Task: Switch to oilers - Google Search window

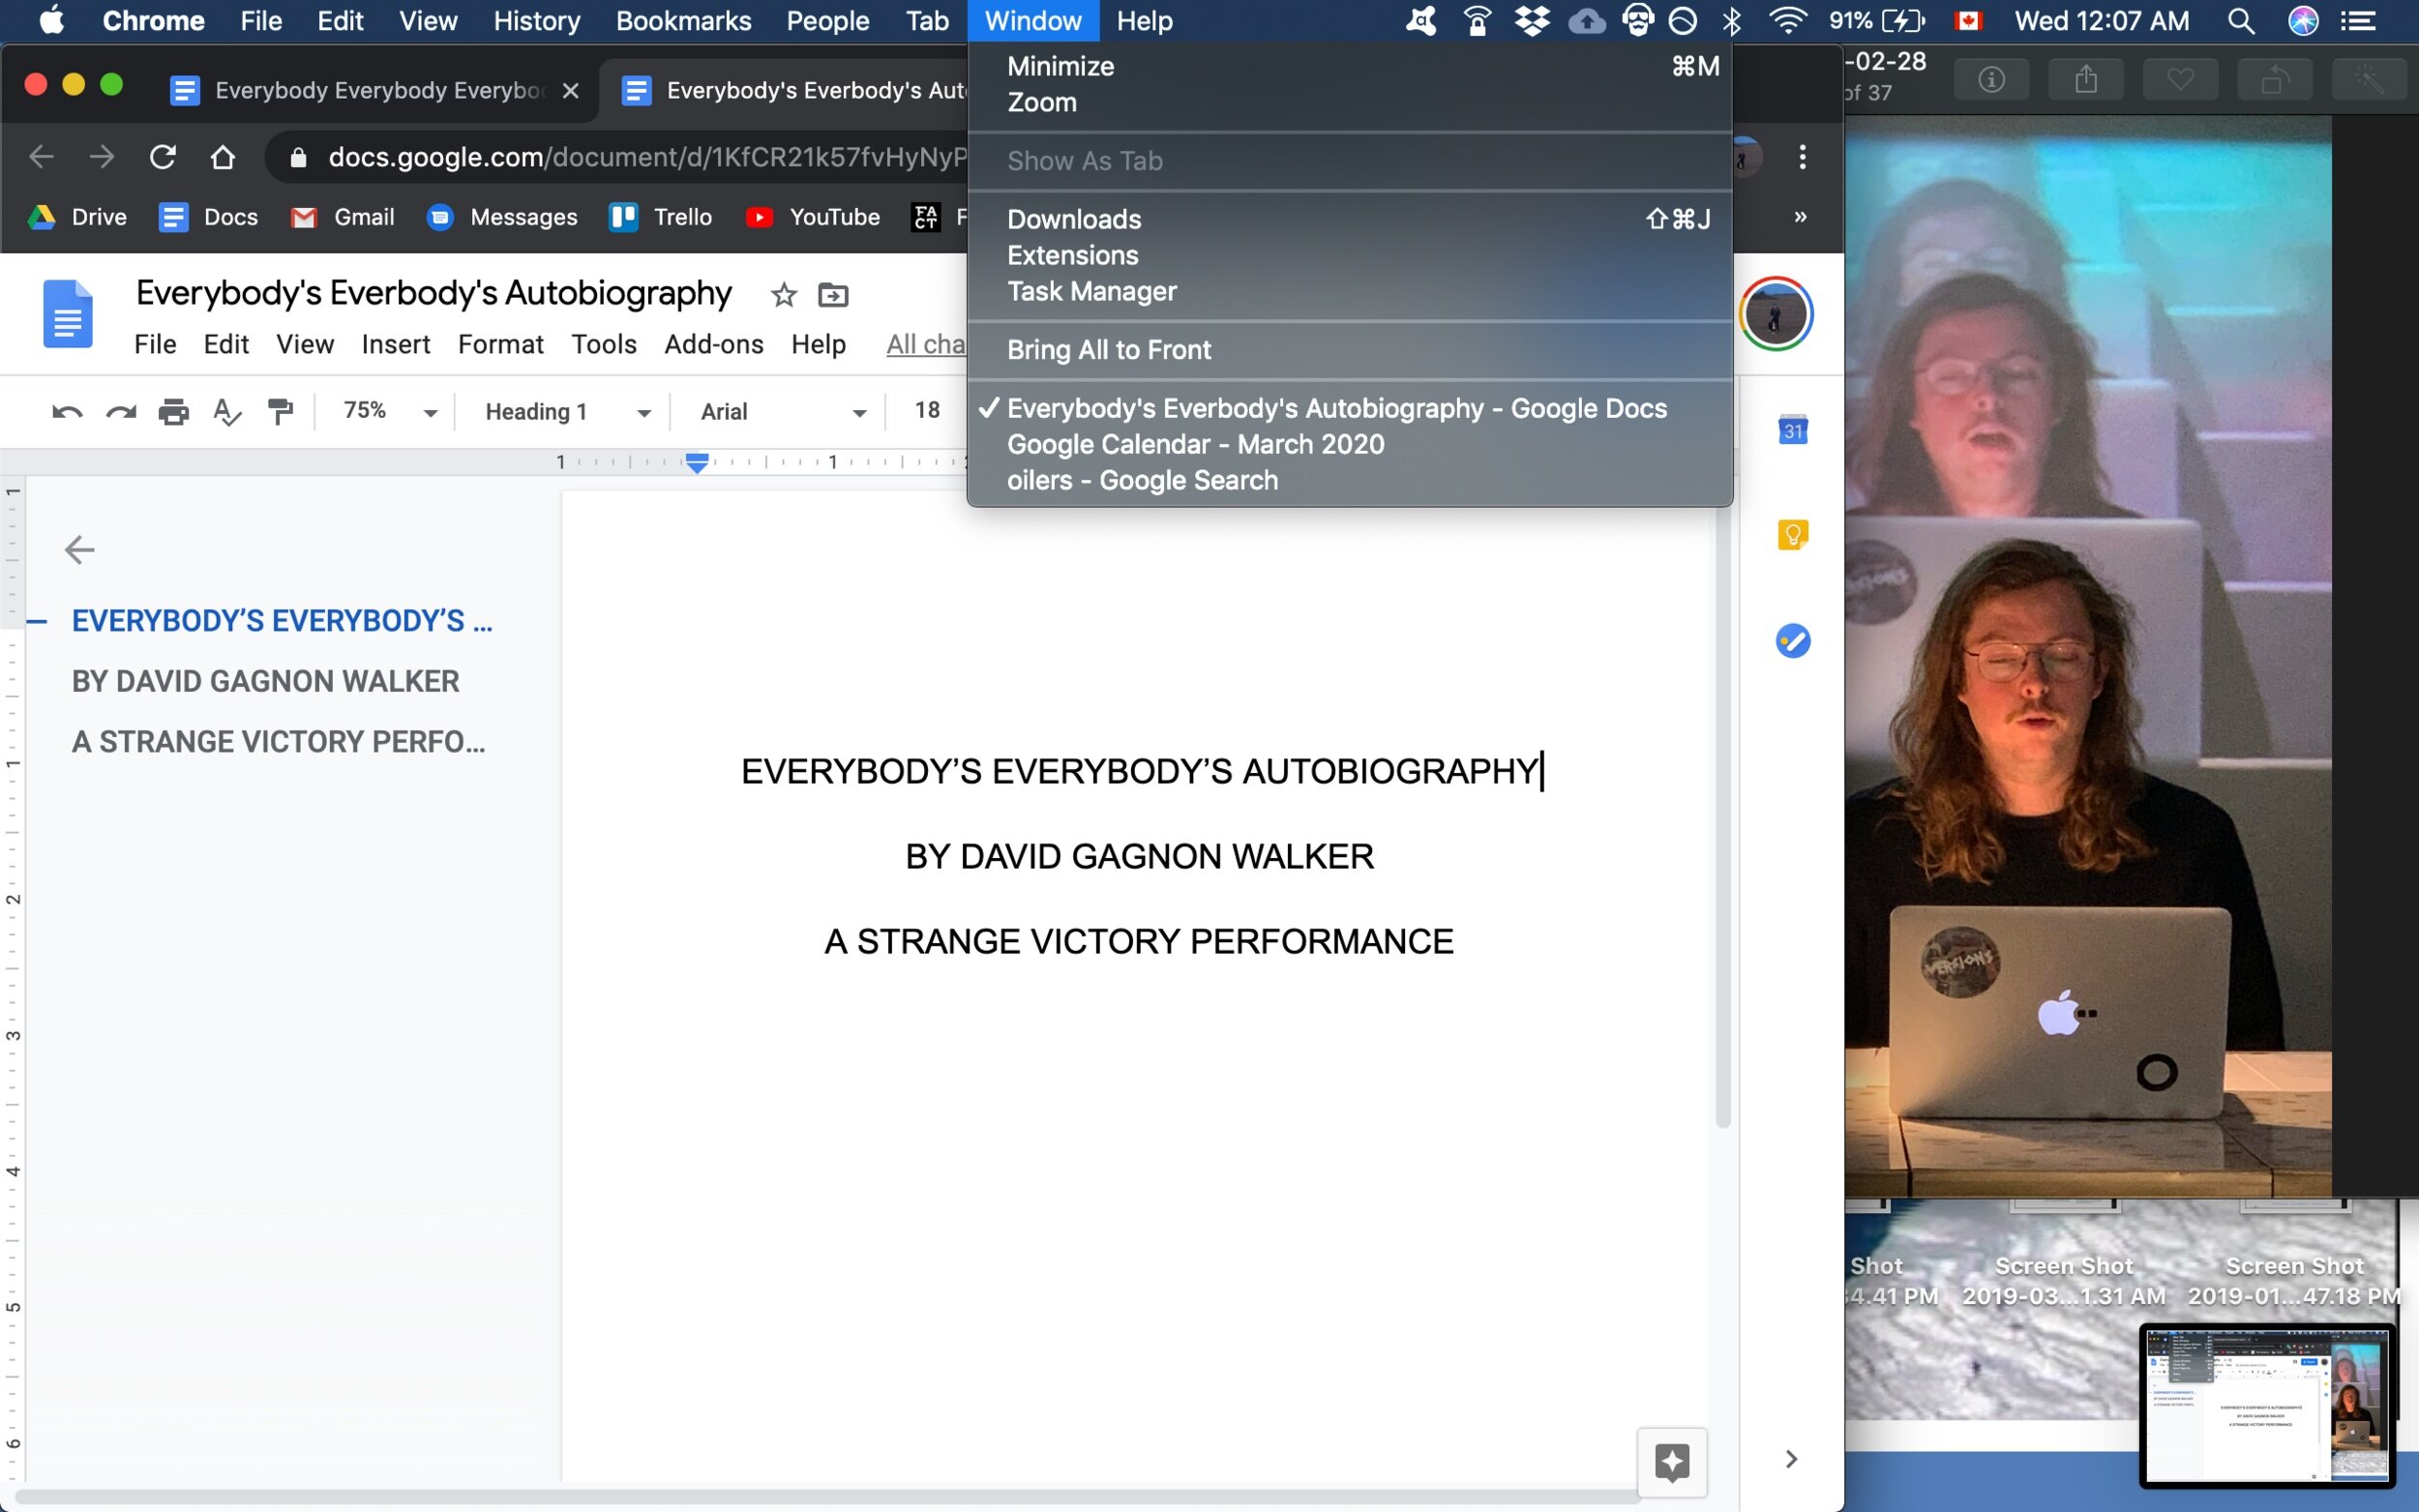Action: 1350,480
